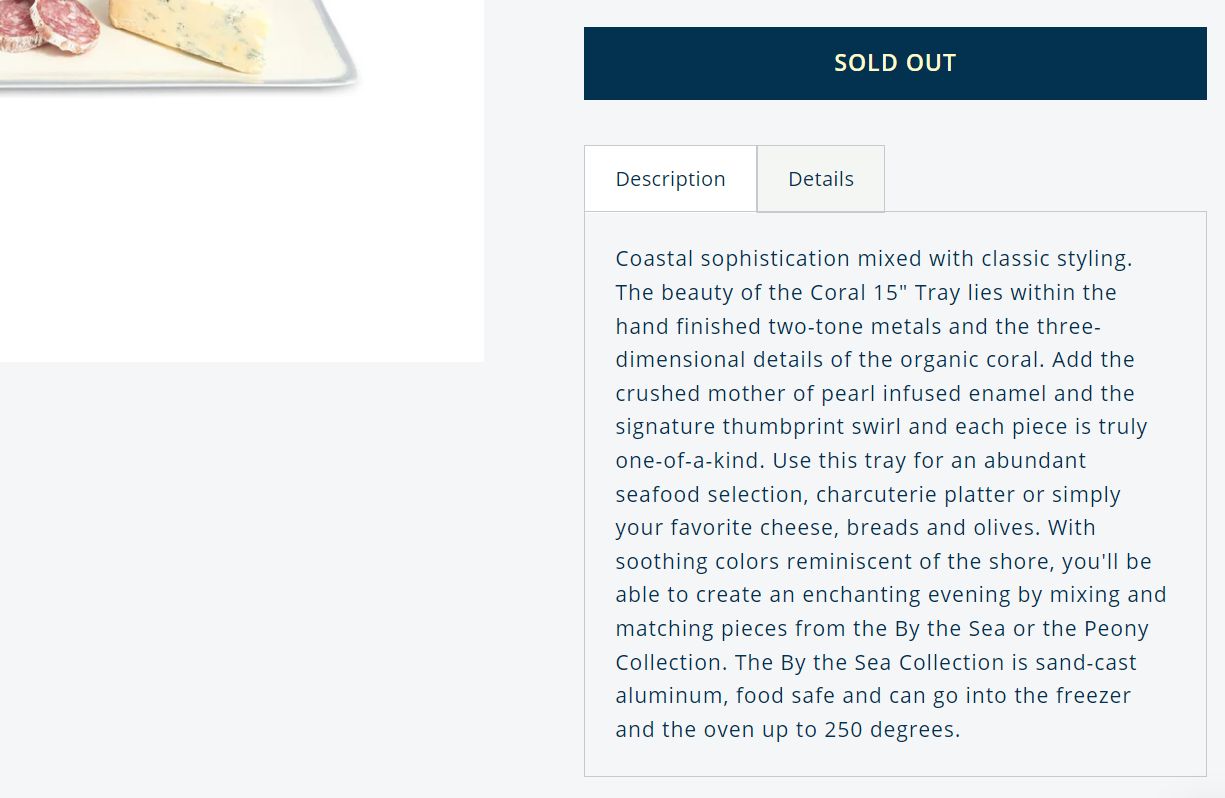Click the salami slices in the product photo
Image resolution: width=1225 pixels, height=798 pixels.
pyautogui.click(x=50, y=25)
